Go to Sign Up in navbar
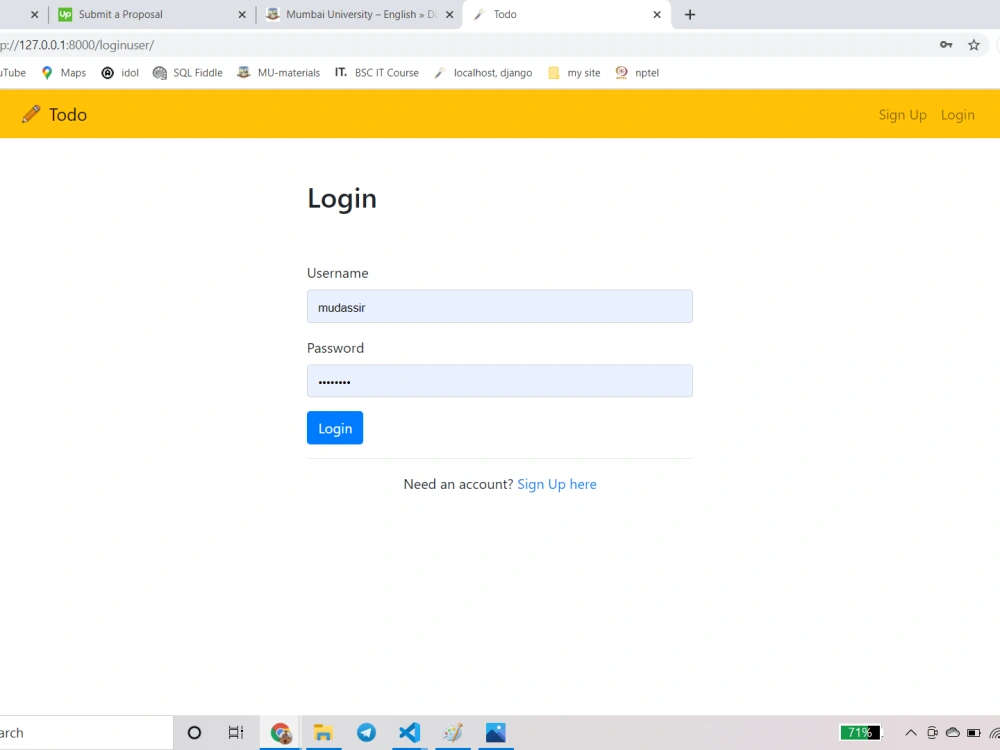The width and height of the screenshot is (1000, 750). (902, 115)
